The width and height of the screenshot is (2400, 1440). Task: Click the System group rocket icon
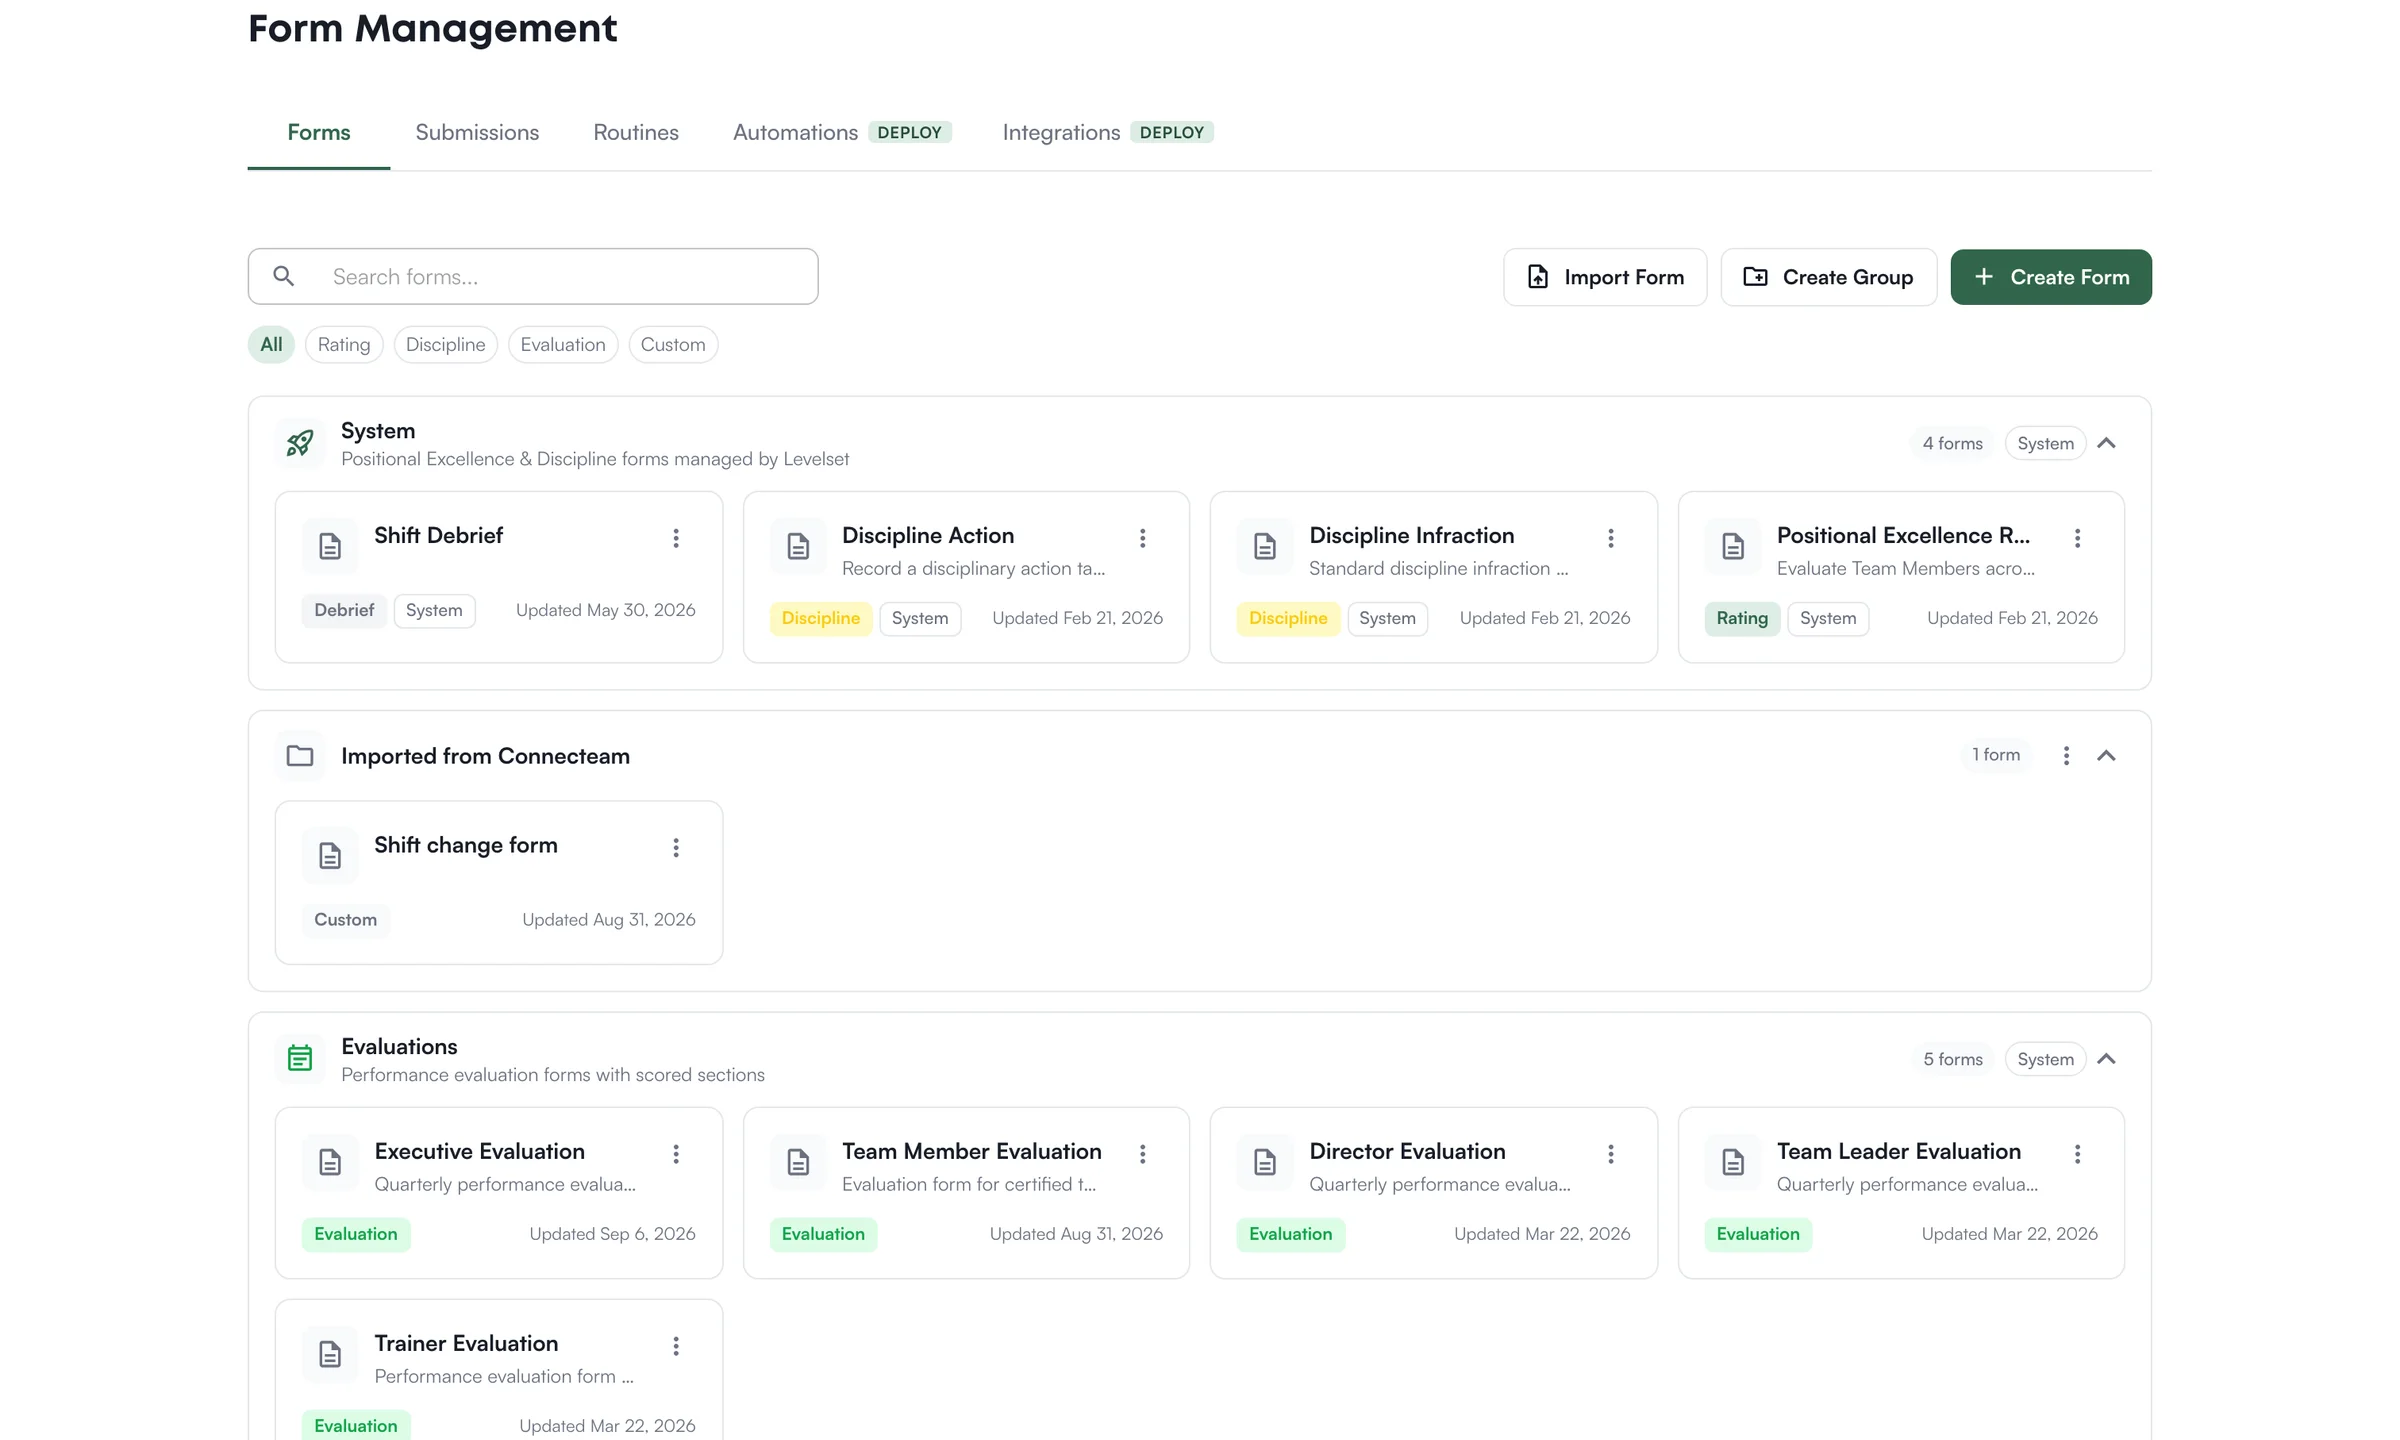(x=300, y=443)
